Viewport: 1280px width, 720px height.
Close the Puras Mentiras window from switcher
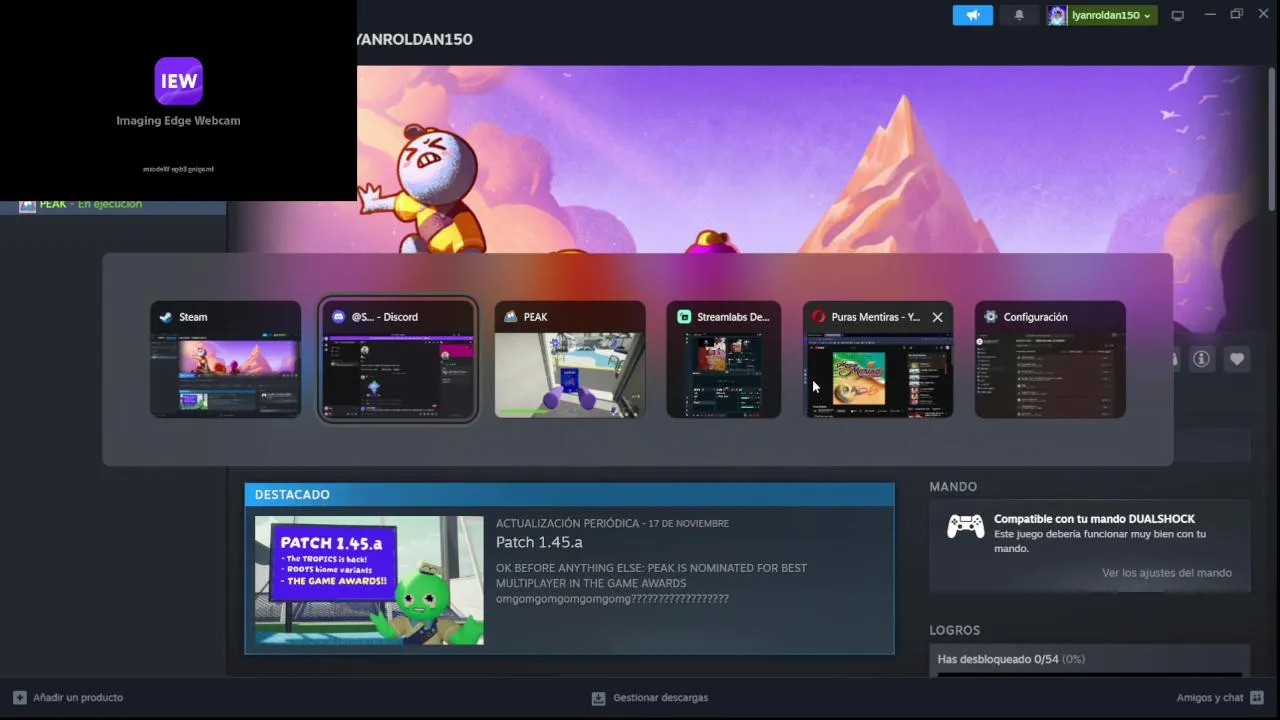937,317
